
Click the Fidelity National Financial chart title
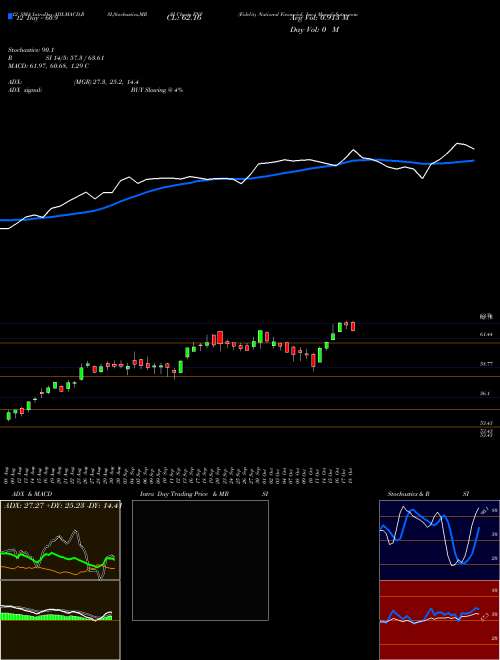point(298,14)
